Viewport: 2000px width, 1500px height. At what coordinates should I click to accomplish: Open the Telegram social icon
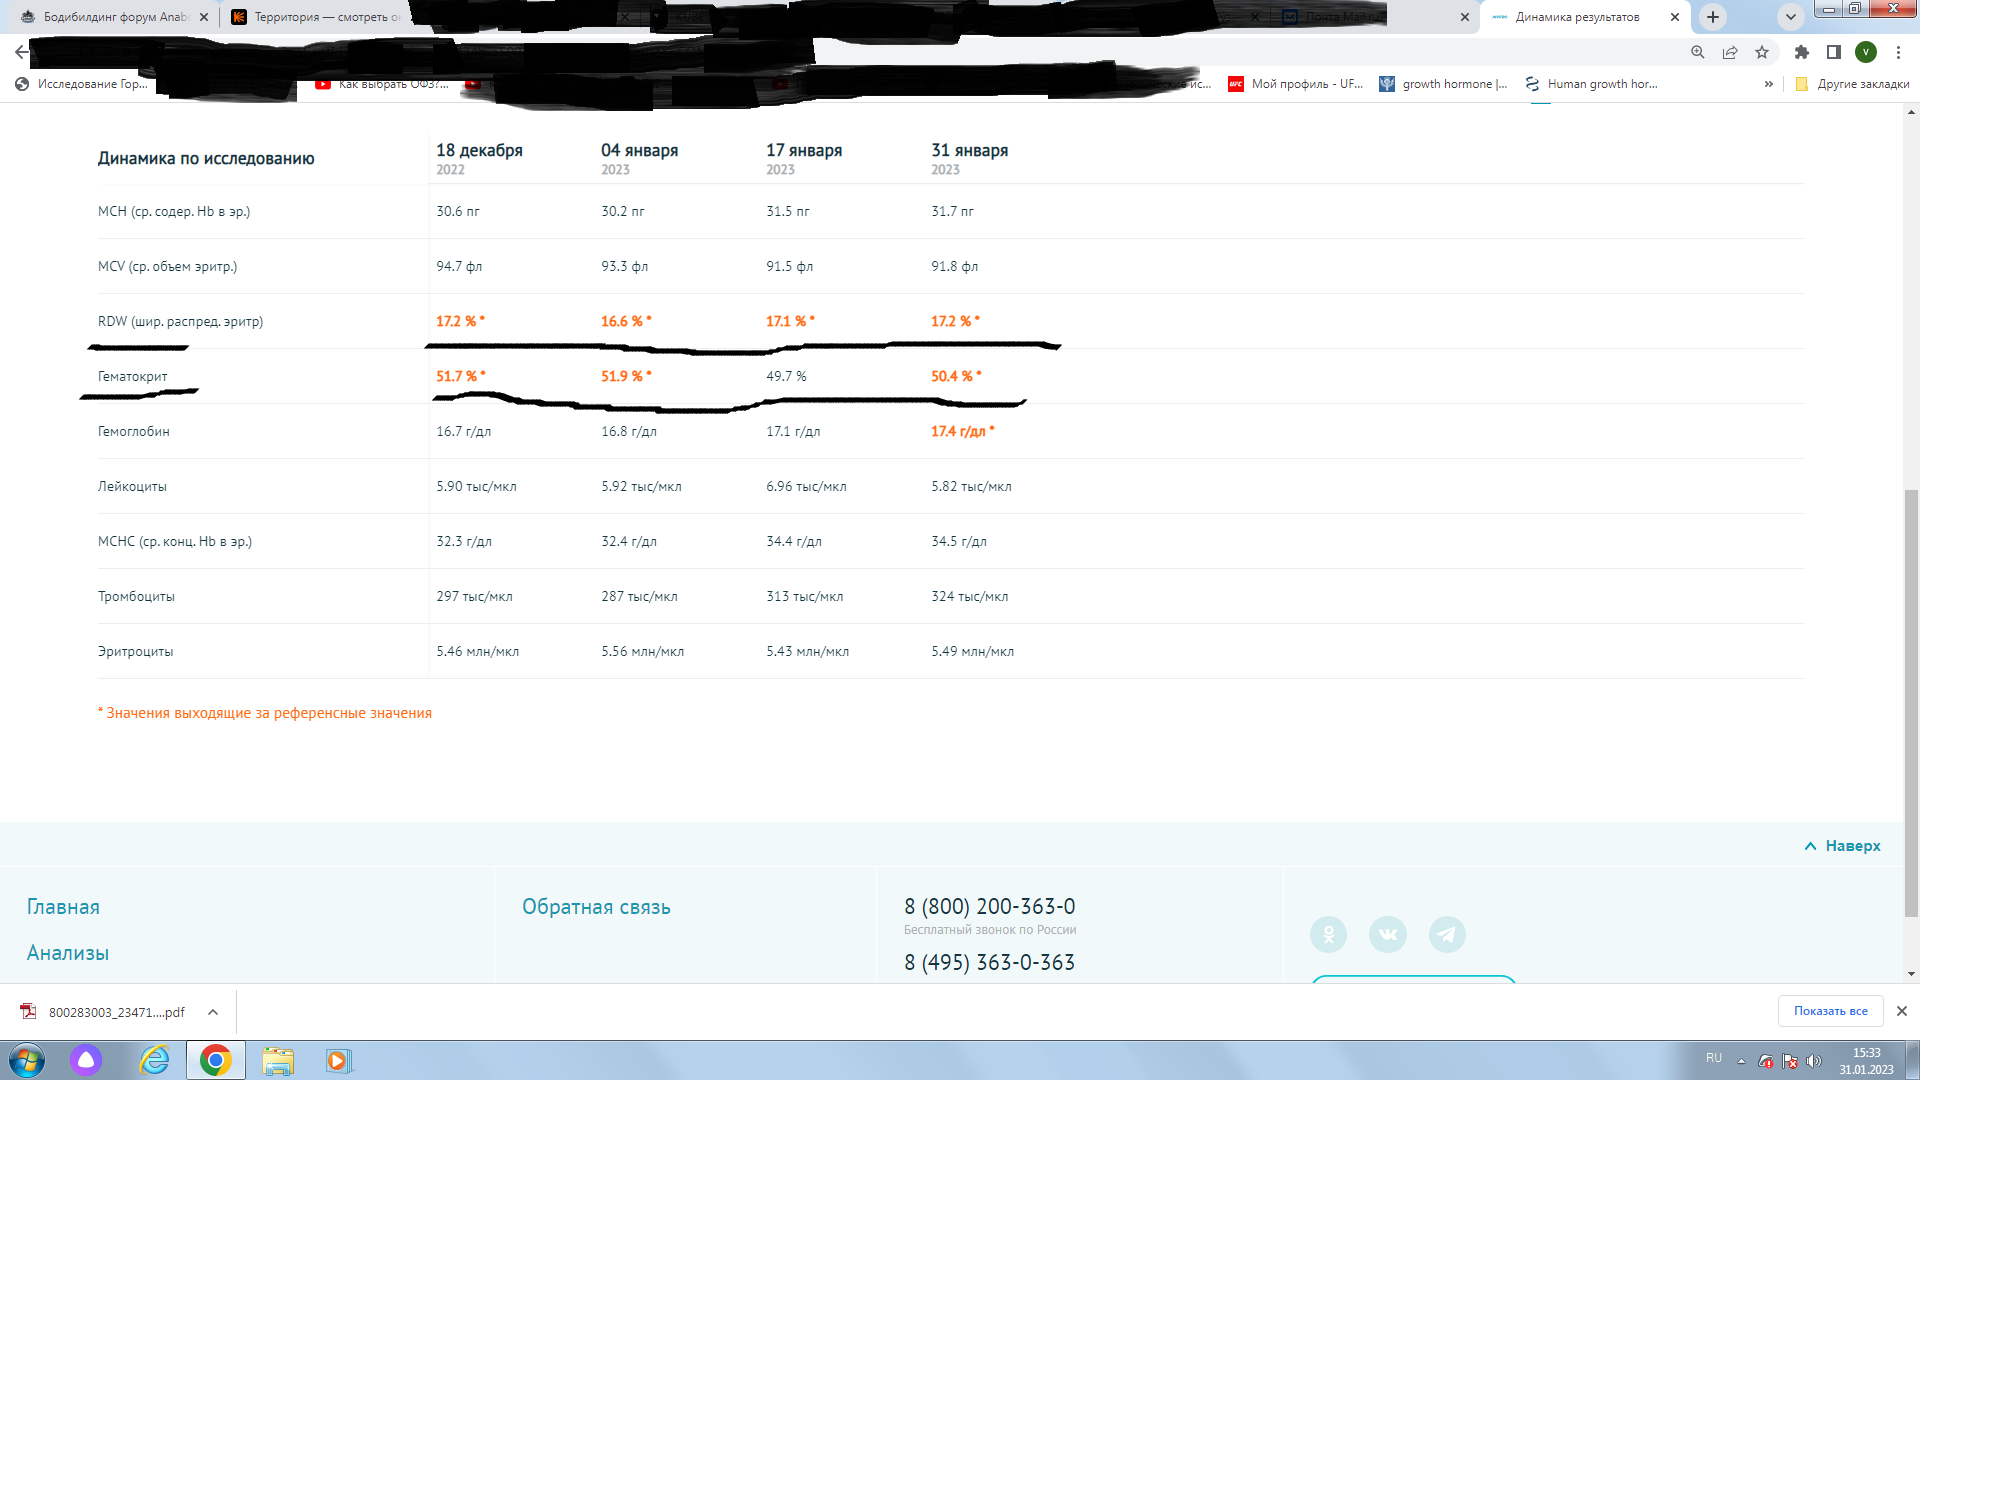coord(1446,934)
